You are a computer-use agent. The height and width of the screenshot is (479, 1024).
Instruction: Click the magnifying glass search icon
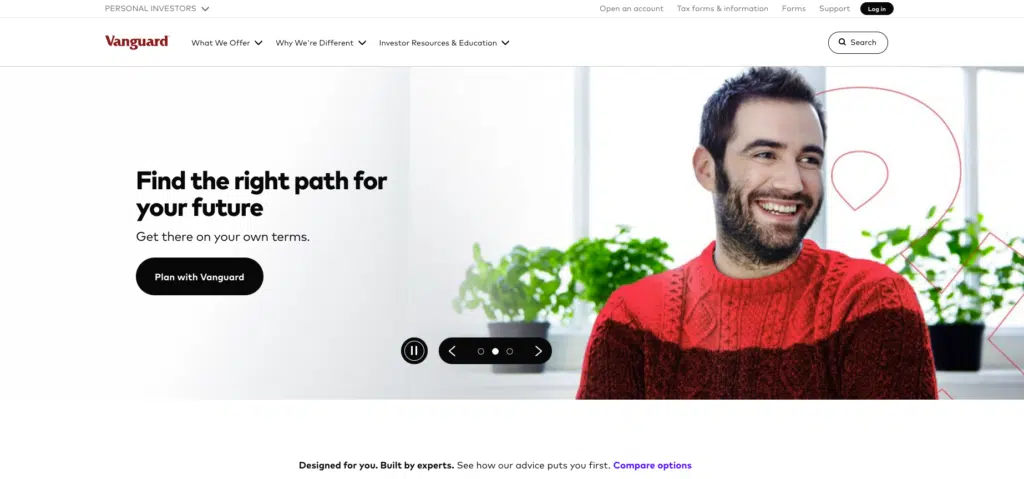[842, 42]
